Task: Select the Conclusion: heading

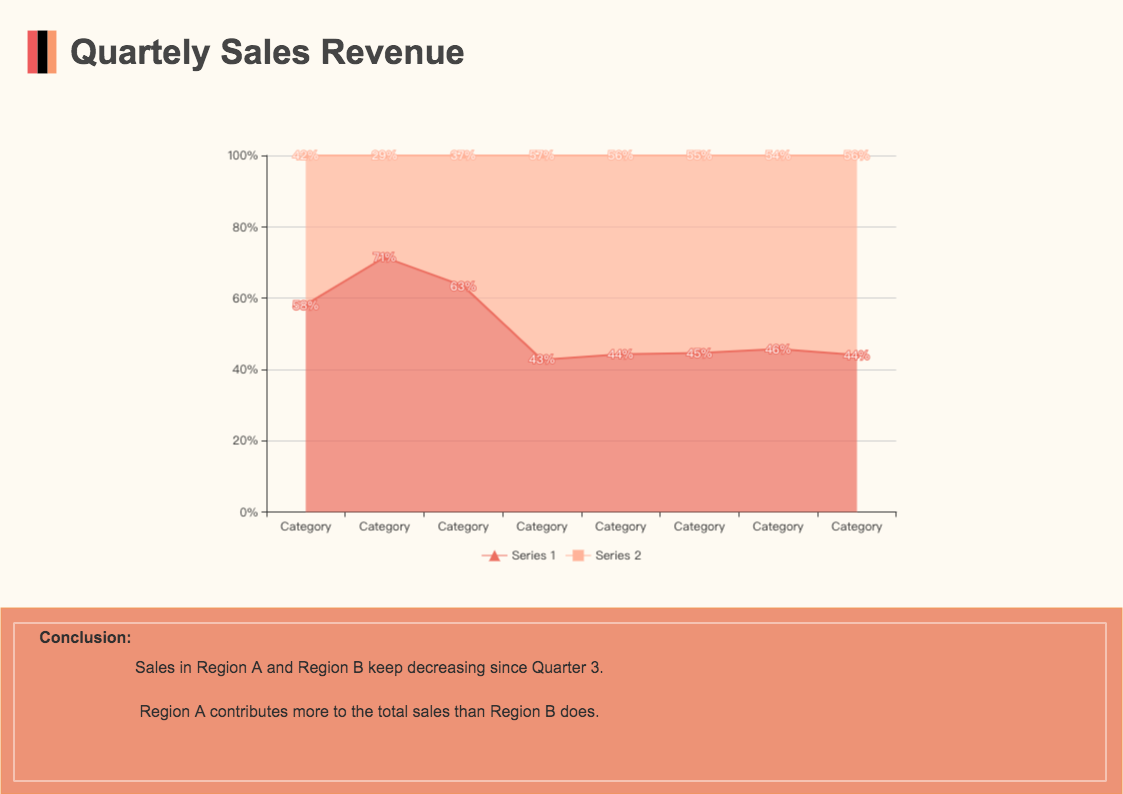Action: [x=85, y=637]
